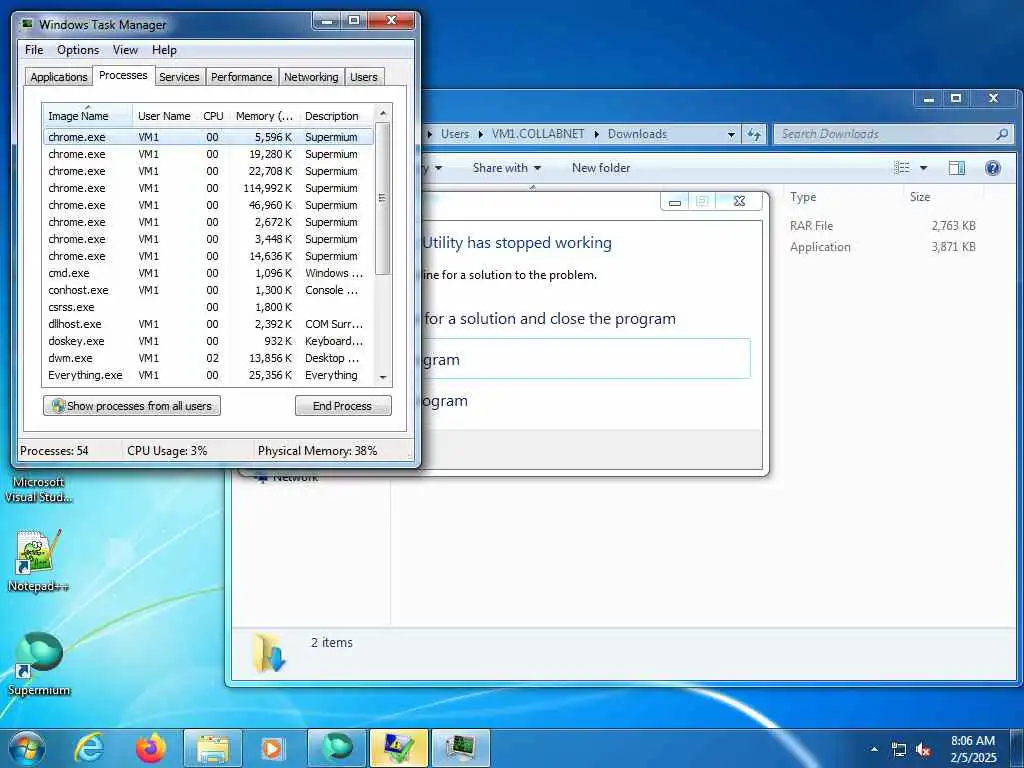This screenshot has width=1024, height=768.
Task: Open the Microsoft Visual Studio desktop shortcut
Action: tap(39, 489)
